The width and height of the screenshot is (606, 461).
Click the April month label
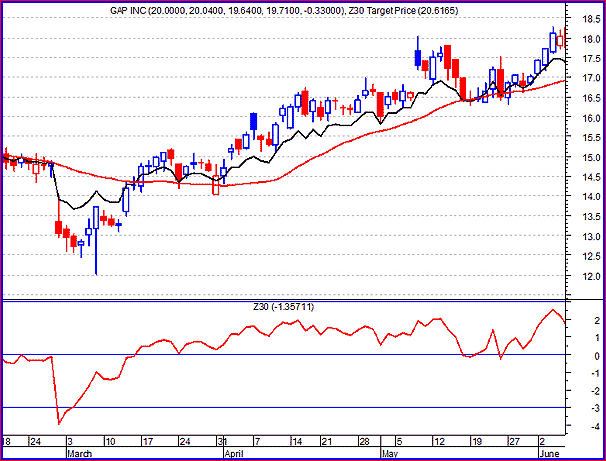point(234,453)
